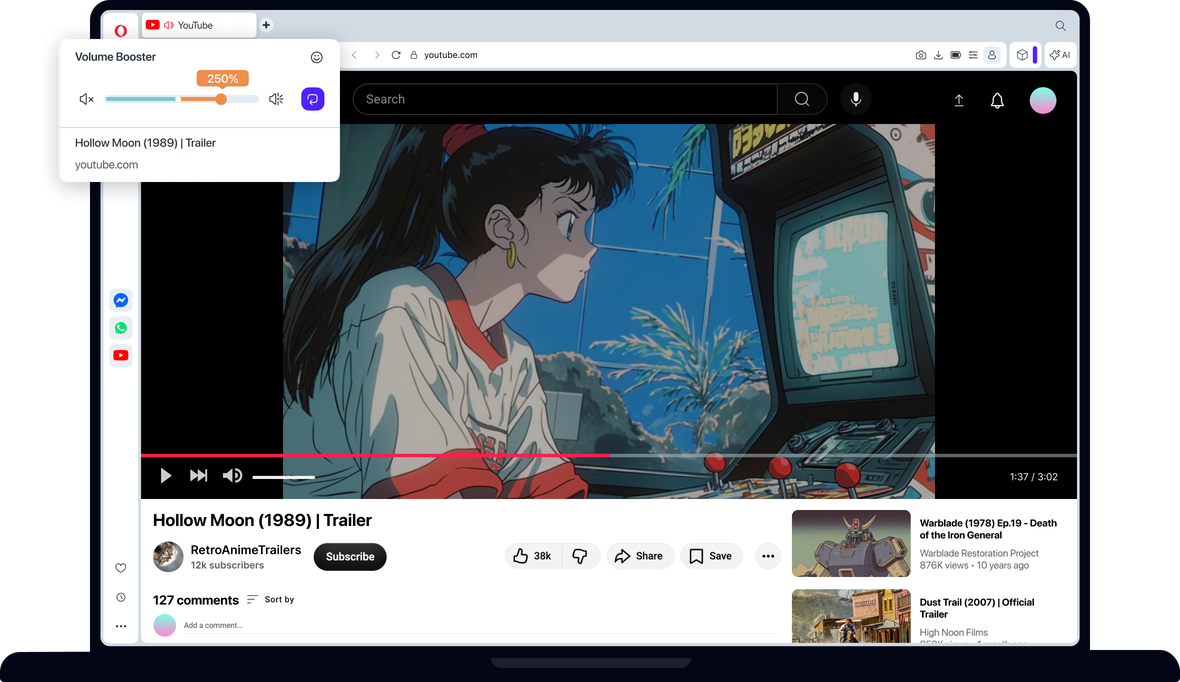The height and width of the screenshot is (682, 1180).
Task: Open the Sort by comments dropdown
Action: (270, 600)
